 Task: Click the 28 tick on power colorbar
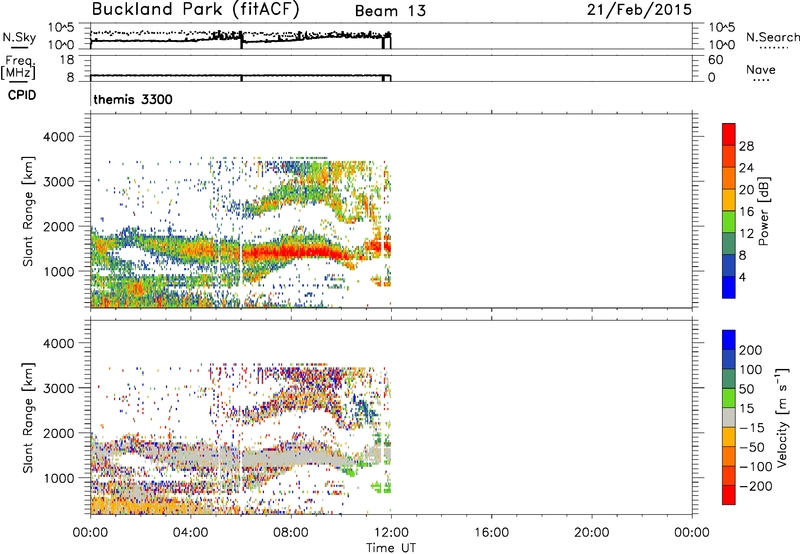pos(746,146)
